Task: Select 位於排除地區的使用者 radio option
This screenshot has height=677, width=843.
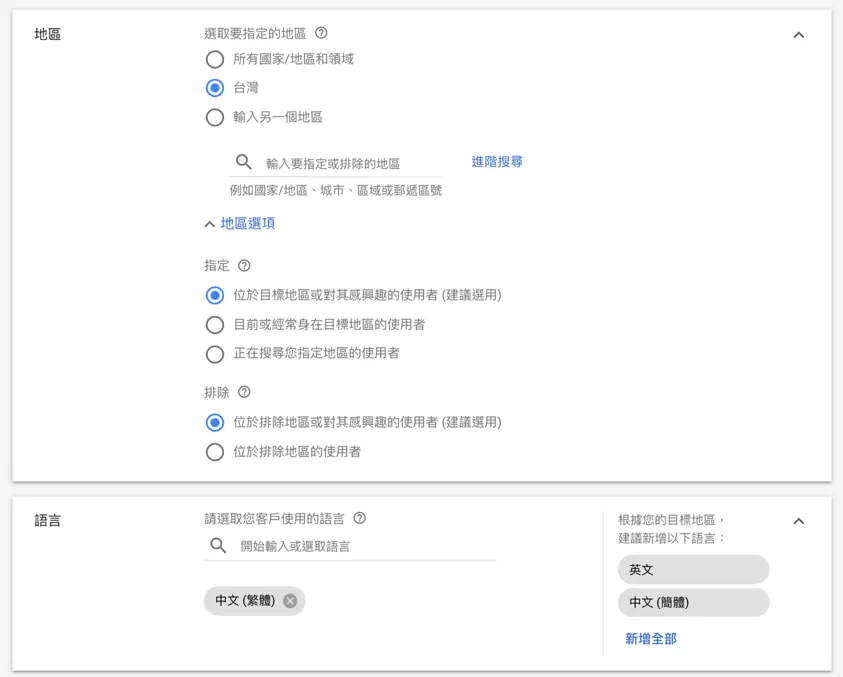Action: point(215,452)
